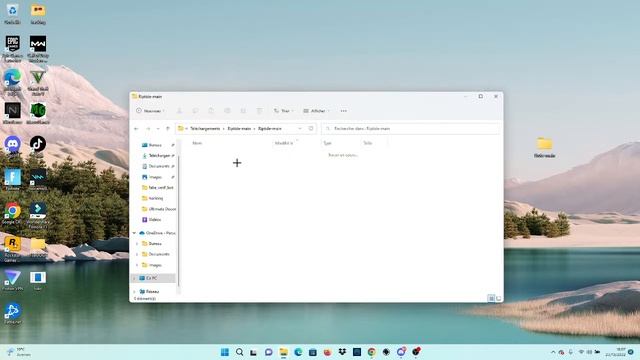640x360 pixels.
Task: Open the Riptide-main folder on the desktop
Action: point(544,147)
